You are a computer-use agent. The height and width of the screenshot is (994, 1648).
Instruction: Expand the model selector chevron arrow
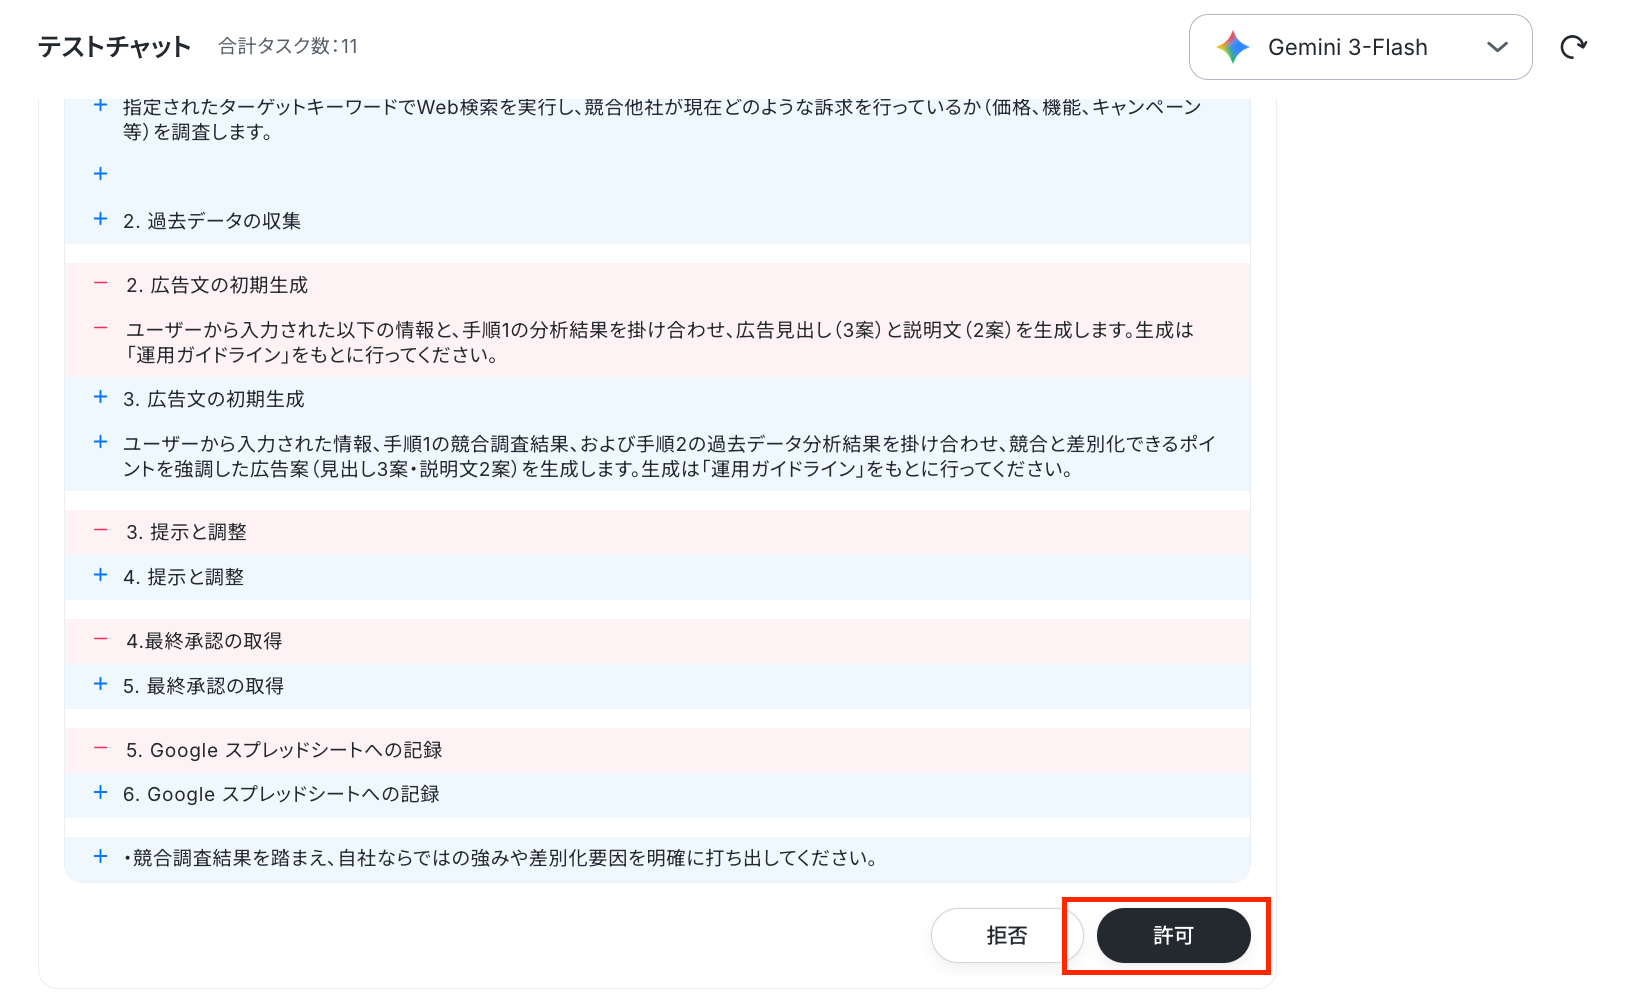coord(1497,47)
